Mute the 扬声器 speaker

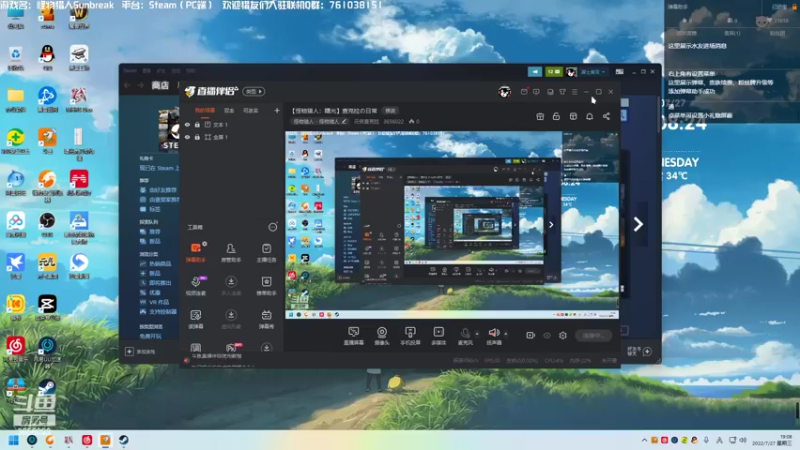(x=493, y=336)
